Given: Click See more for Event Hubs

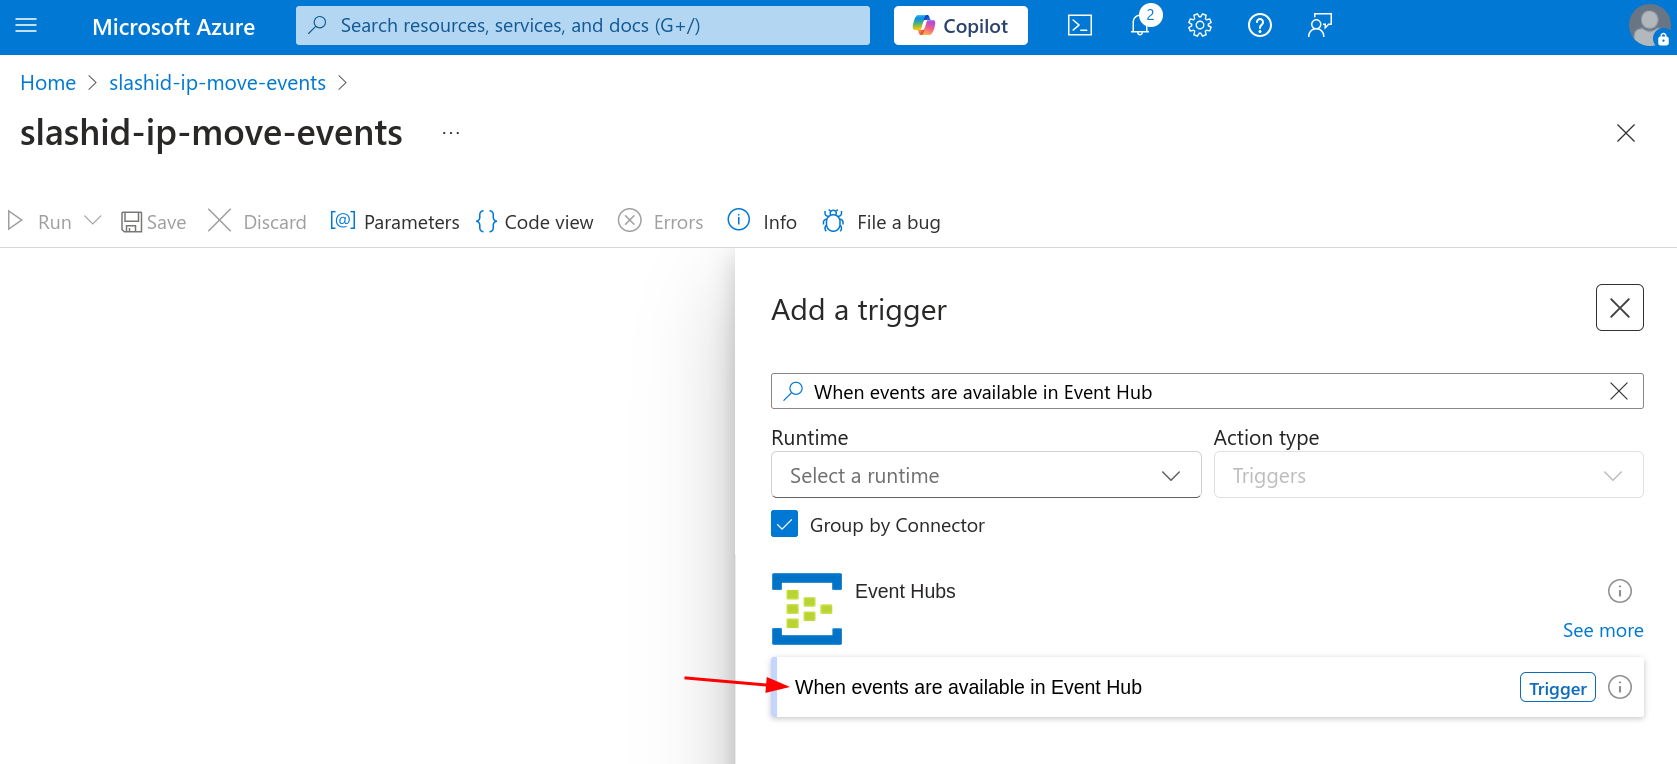Looking at the screenshot, I should [1603, 630].
